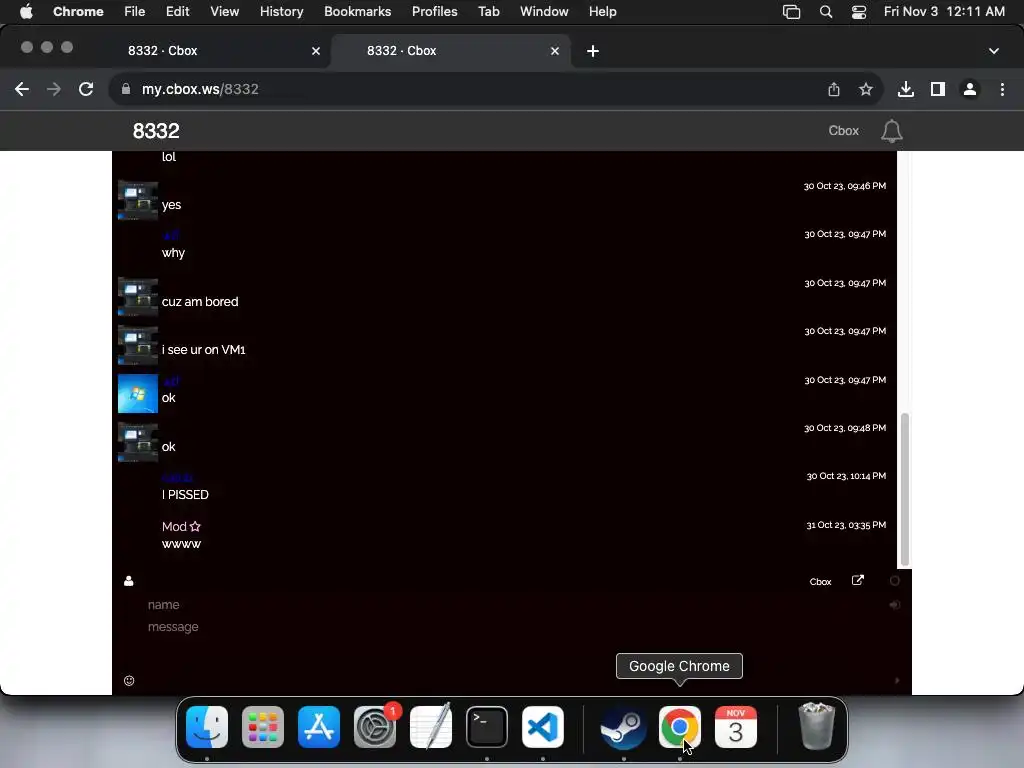Open chat in pop-out window icon

(x=857, y=580)
